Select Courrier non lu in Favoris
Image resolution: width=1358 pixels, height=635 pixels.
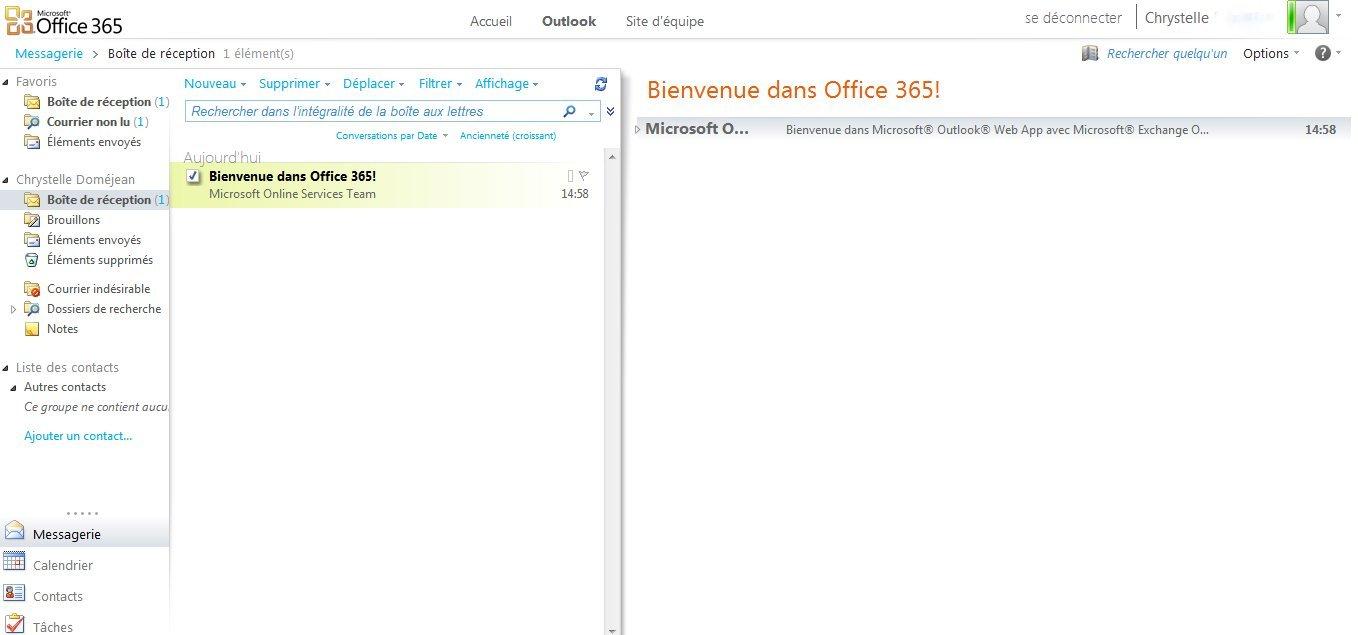click(89, 122)
